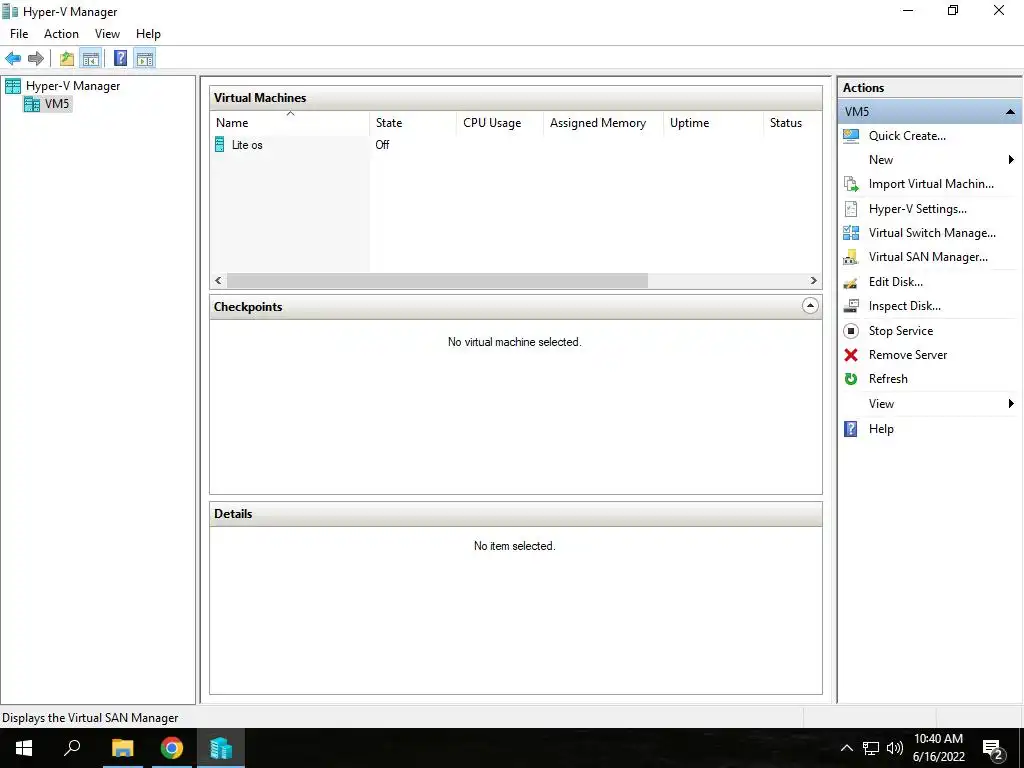Click the Forward arrow toolbar icon
The width and height of the screenshot is (1024, 768).
click(36, 59)
